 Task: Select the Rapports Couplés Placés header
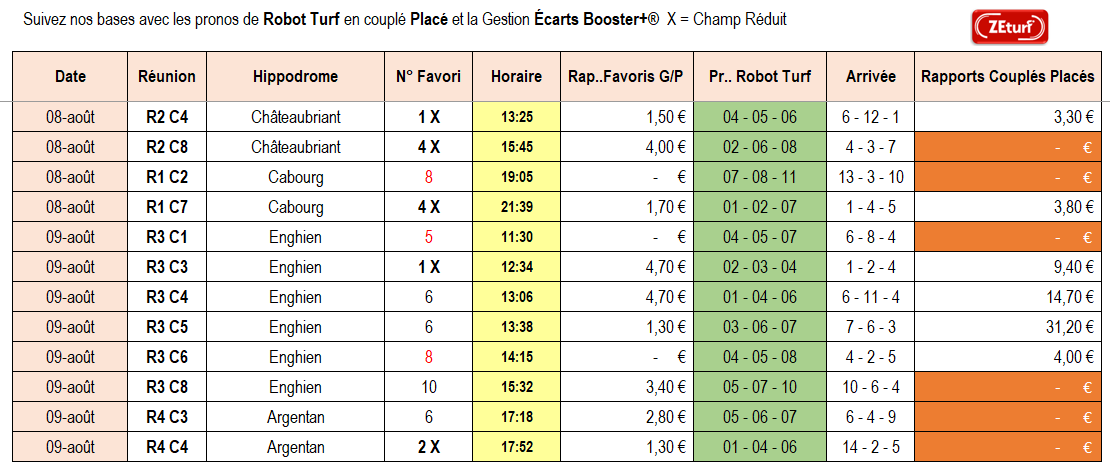tap(1008, 76)
